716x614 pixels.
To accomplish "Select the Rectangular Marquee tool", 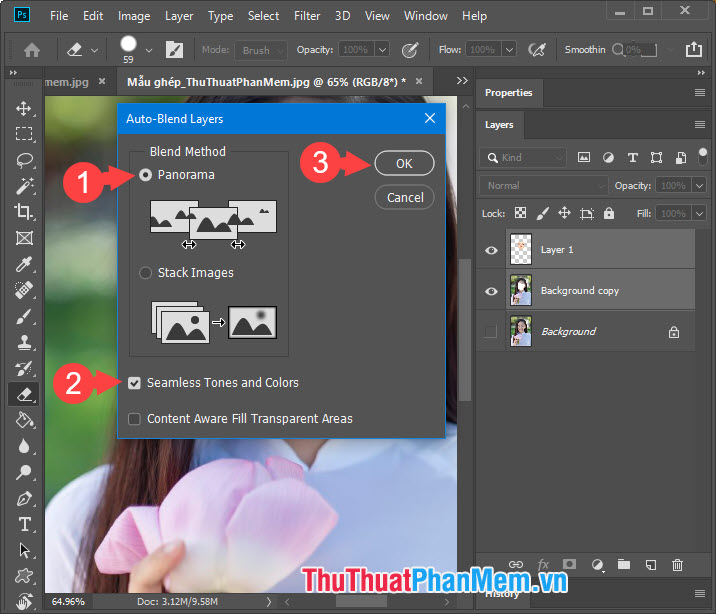I will 24,134.
